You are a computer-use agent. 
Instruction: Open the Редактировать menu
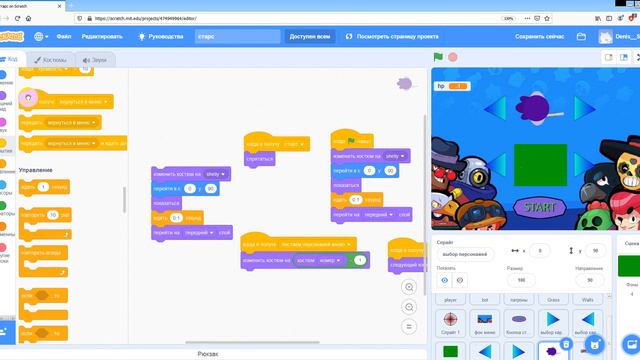pos(102,37)
